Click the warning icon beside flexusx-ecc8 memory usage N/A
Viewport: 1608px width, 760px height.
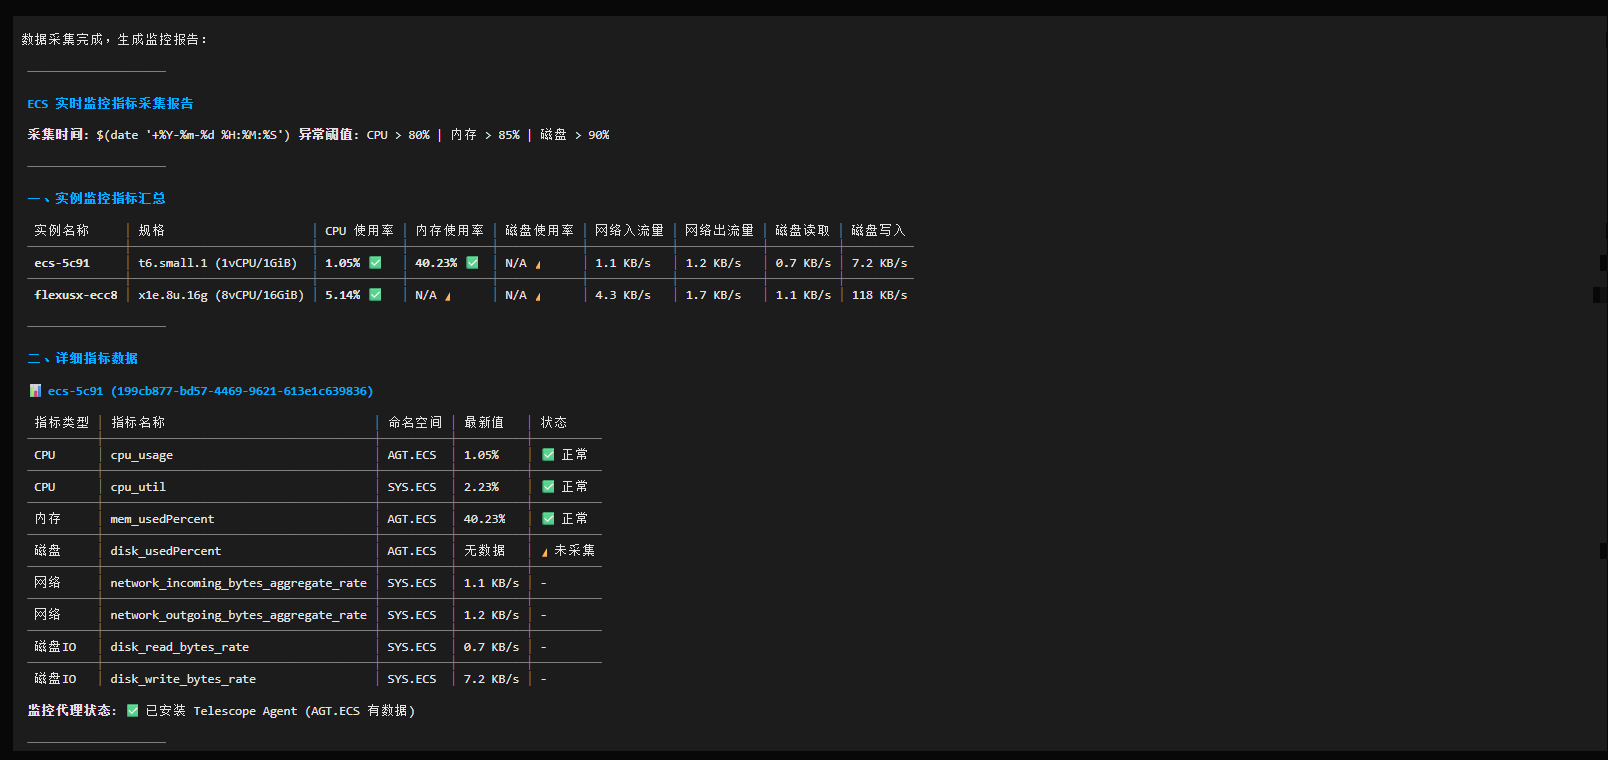coord(448,296)
